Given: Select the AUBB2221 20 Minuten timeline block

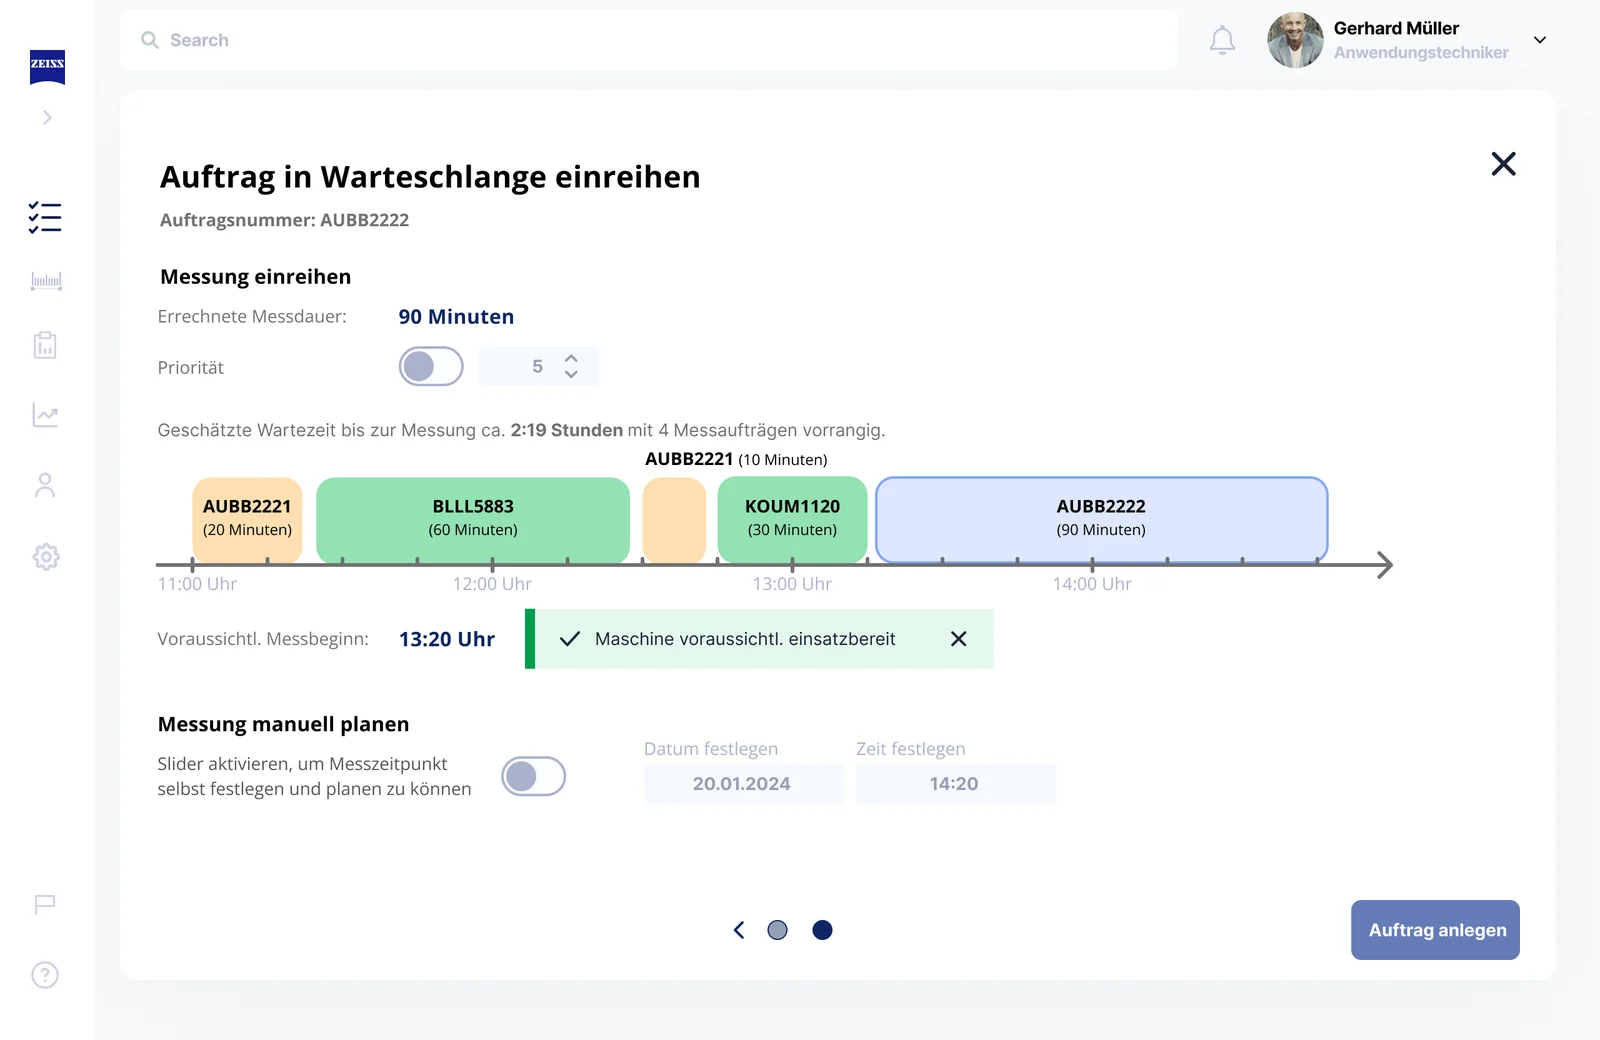Looking at the screenshot, I should [x=247, y=519].
